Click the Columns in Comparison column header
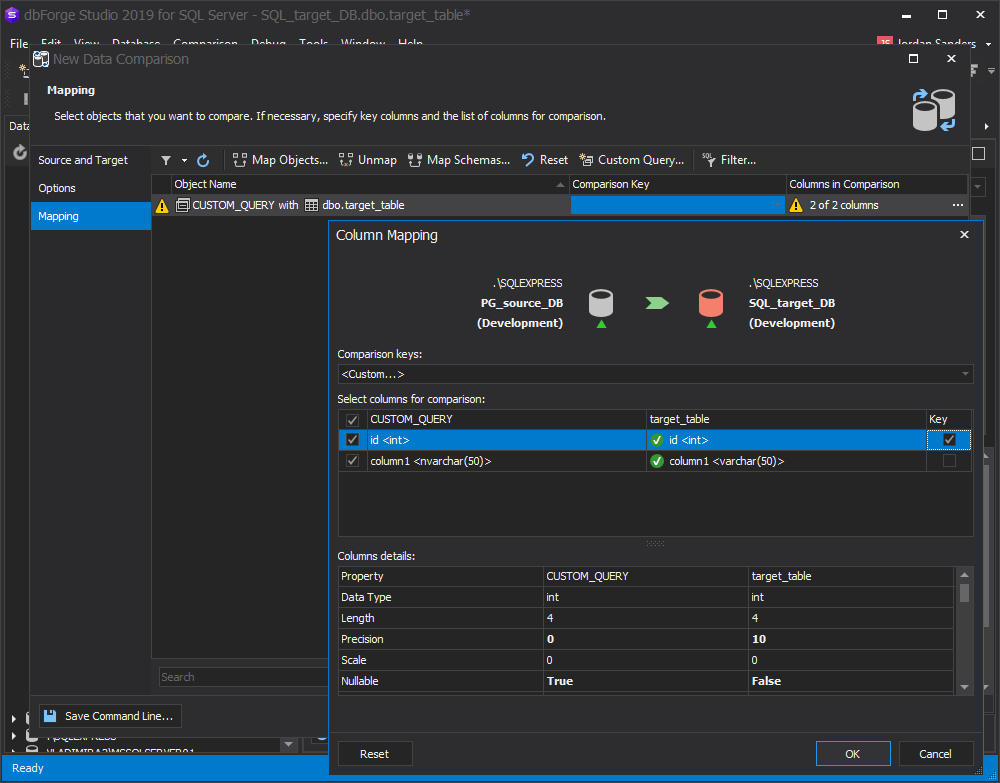 (876, 184)
